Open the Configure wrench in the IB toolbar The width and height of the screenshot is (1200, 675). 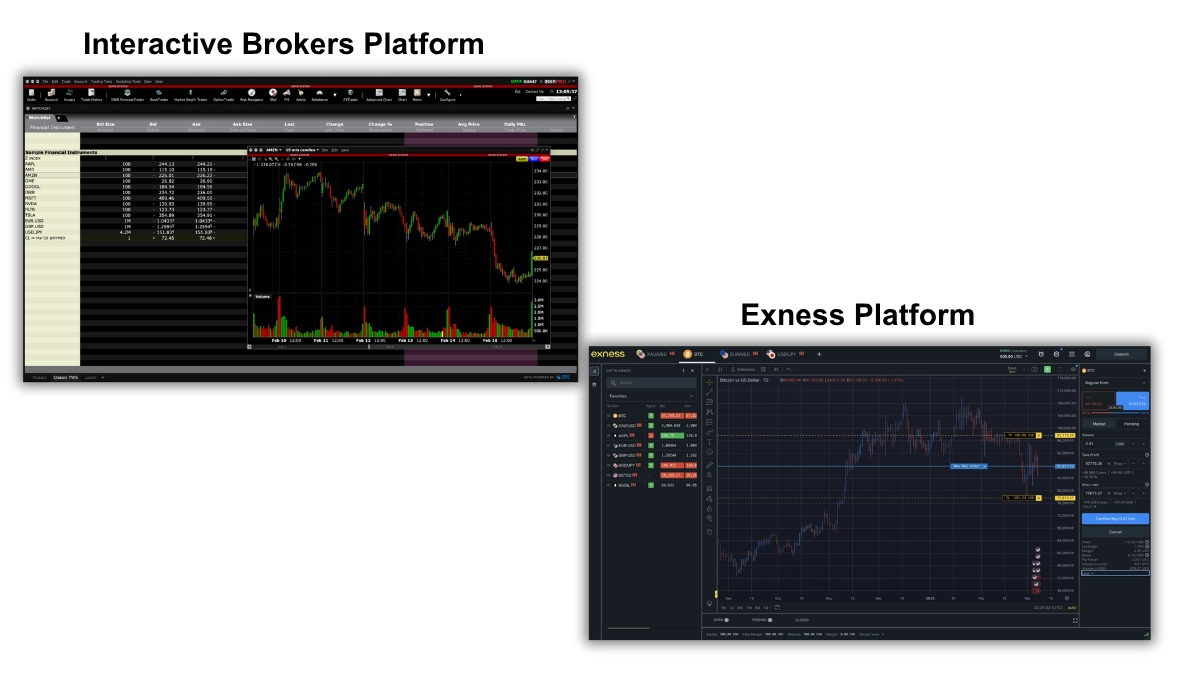pos(447,95)
